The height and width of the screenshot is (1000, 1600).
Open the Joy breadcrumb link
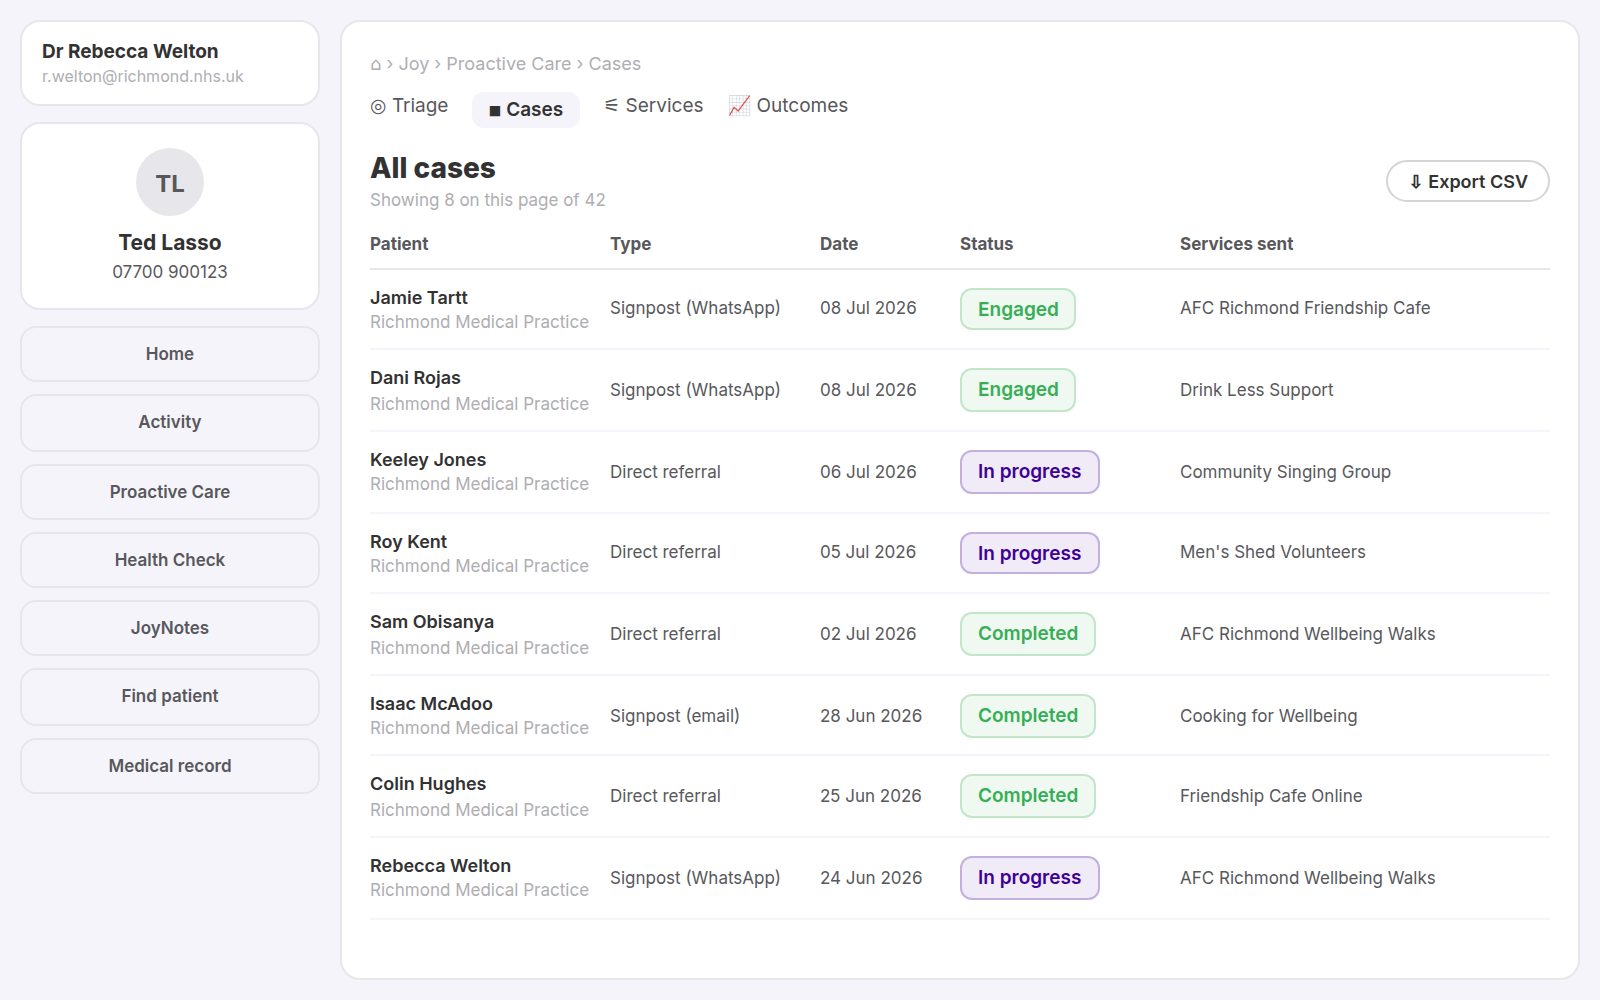(413, 64)
